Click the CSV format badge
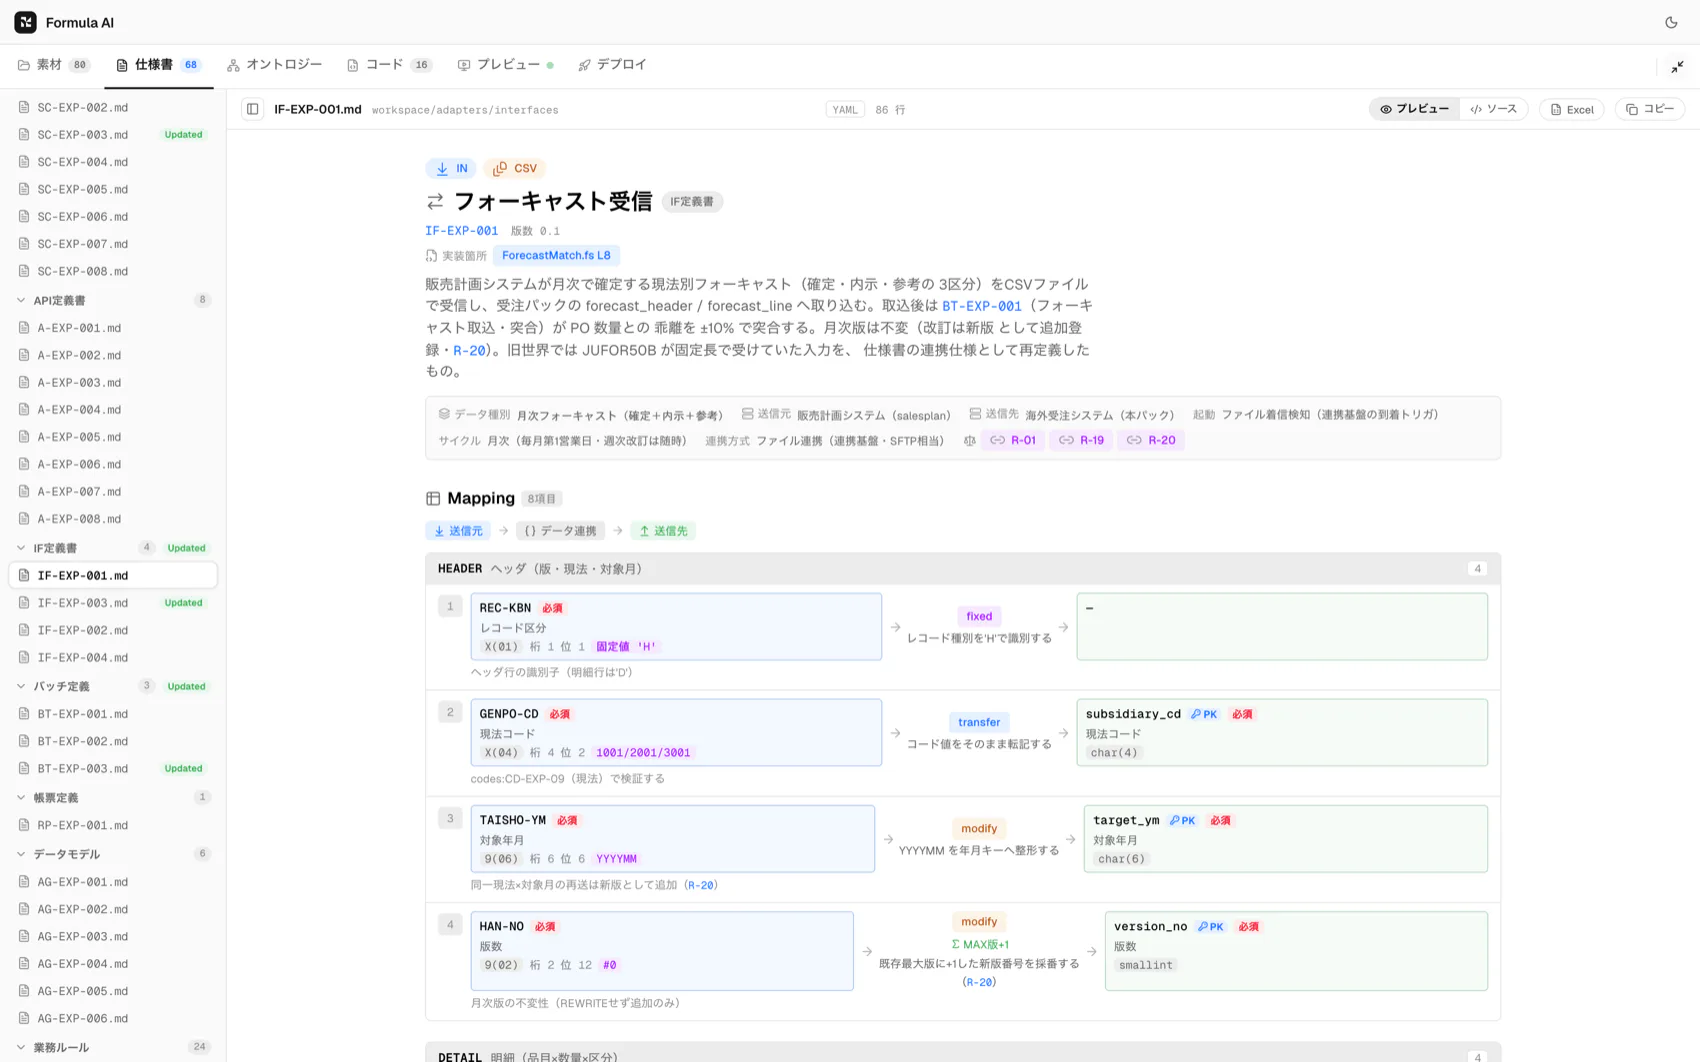Image resolution: width=1700 pixels, height=1062 pixels. (515, 168)
